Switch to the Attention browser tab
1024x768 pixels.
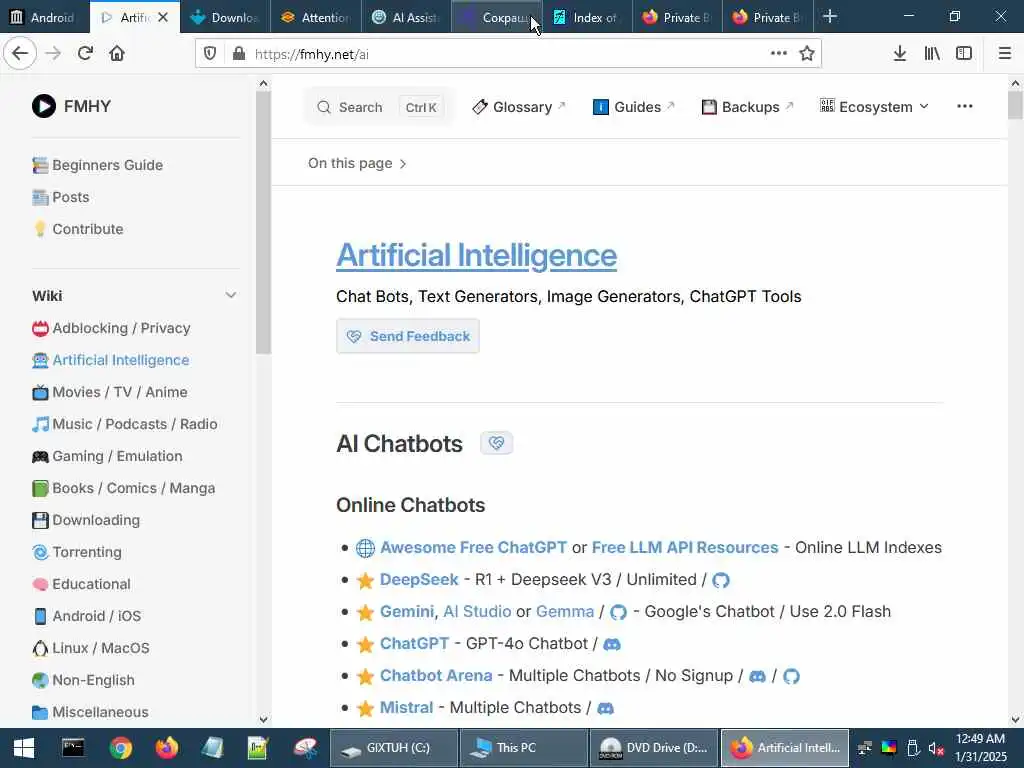[316, 17]
